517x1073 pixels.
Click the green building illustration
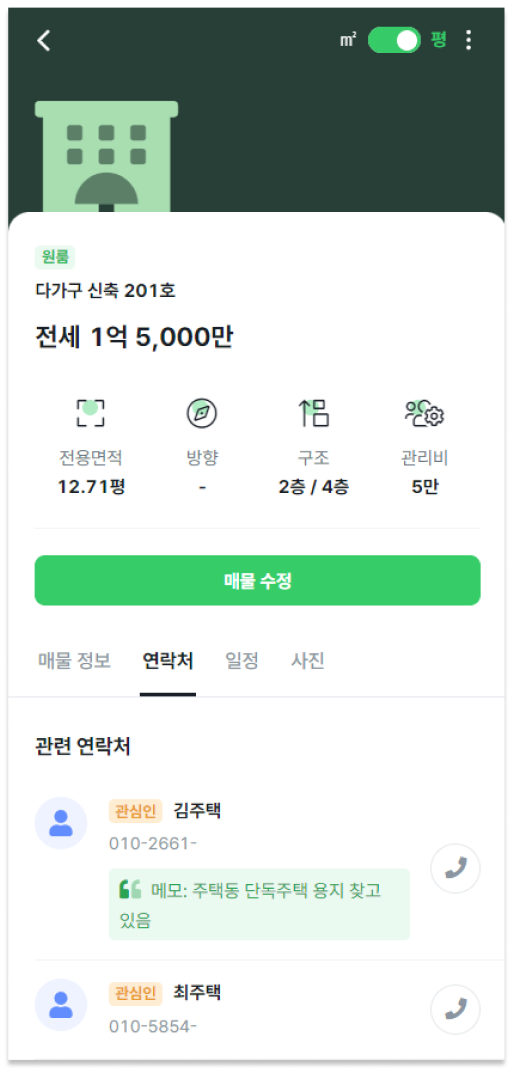coord(107,158)
